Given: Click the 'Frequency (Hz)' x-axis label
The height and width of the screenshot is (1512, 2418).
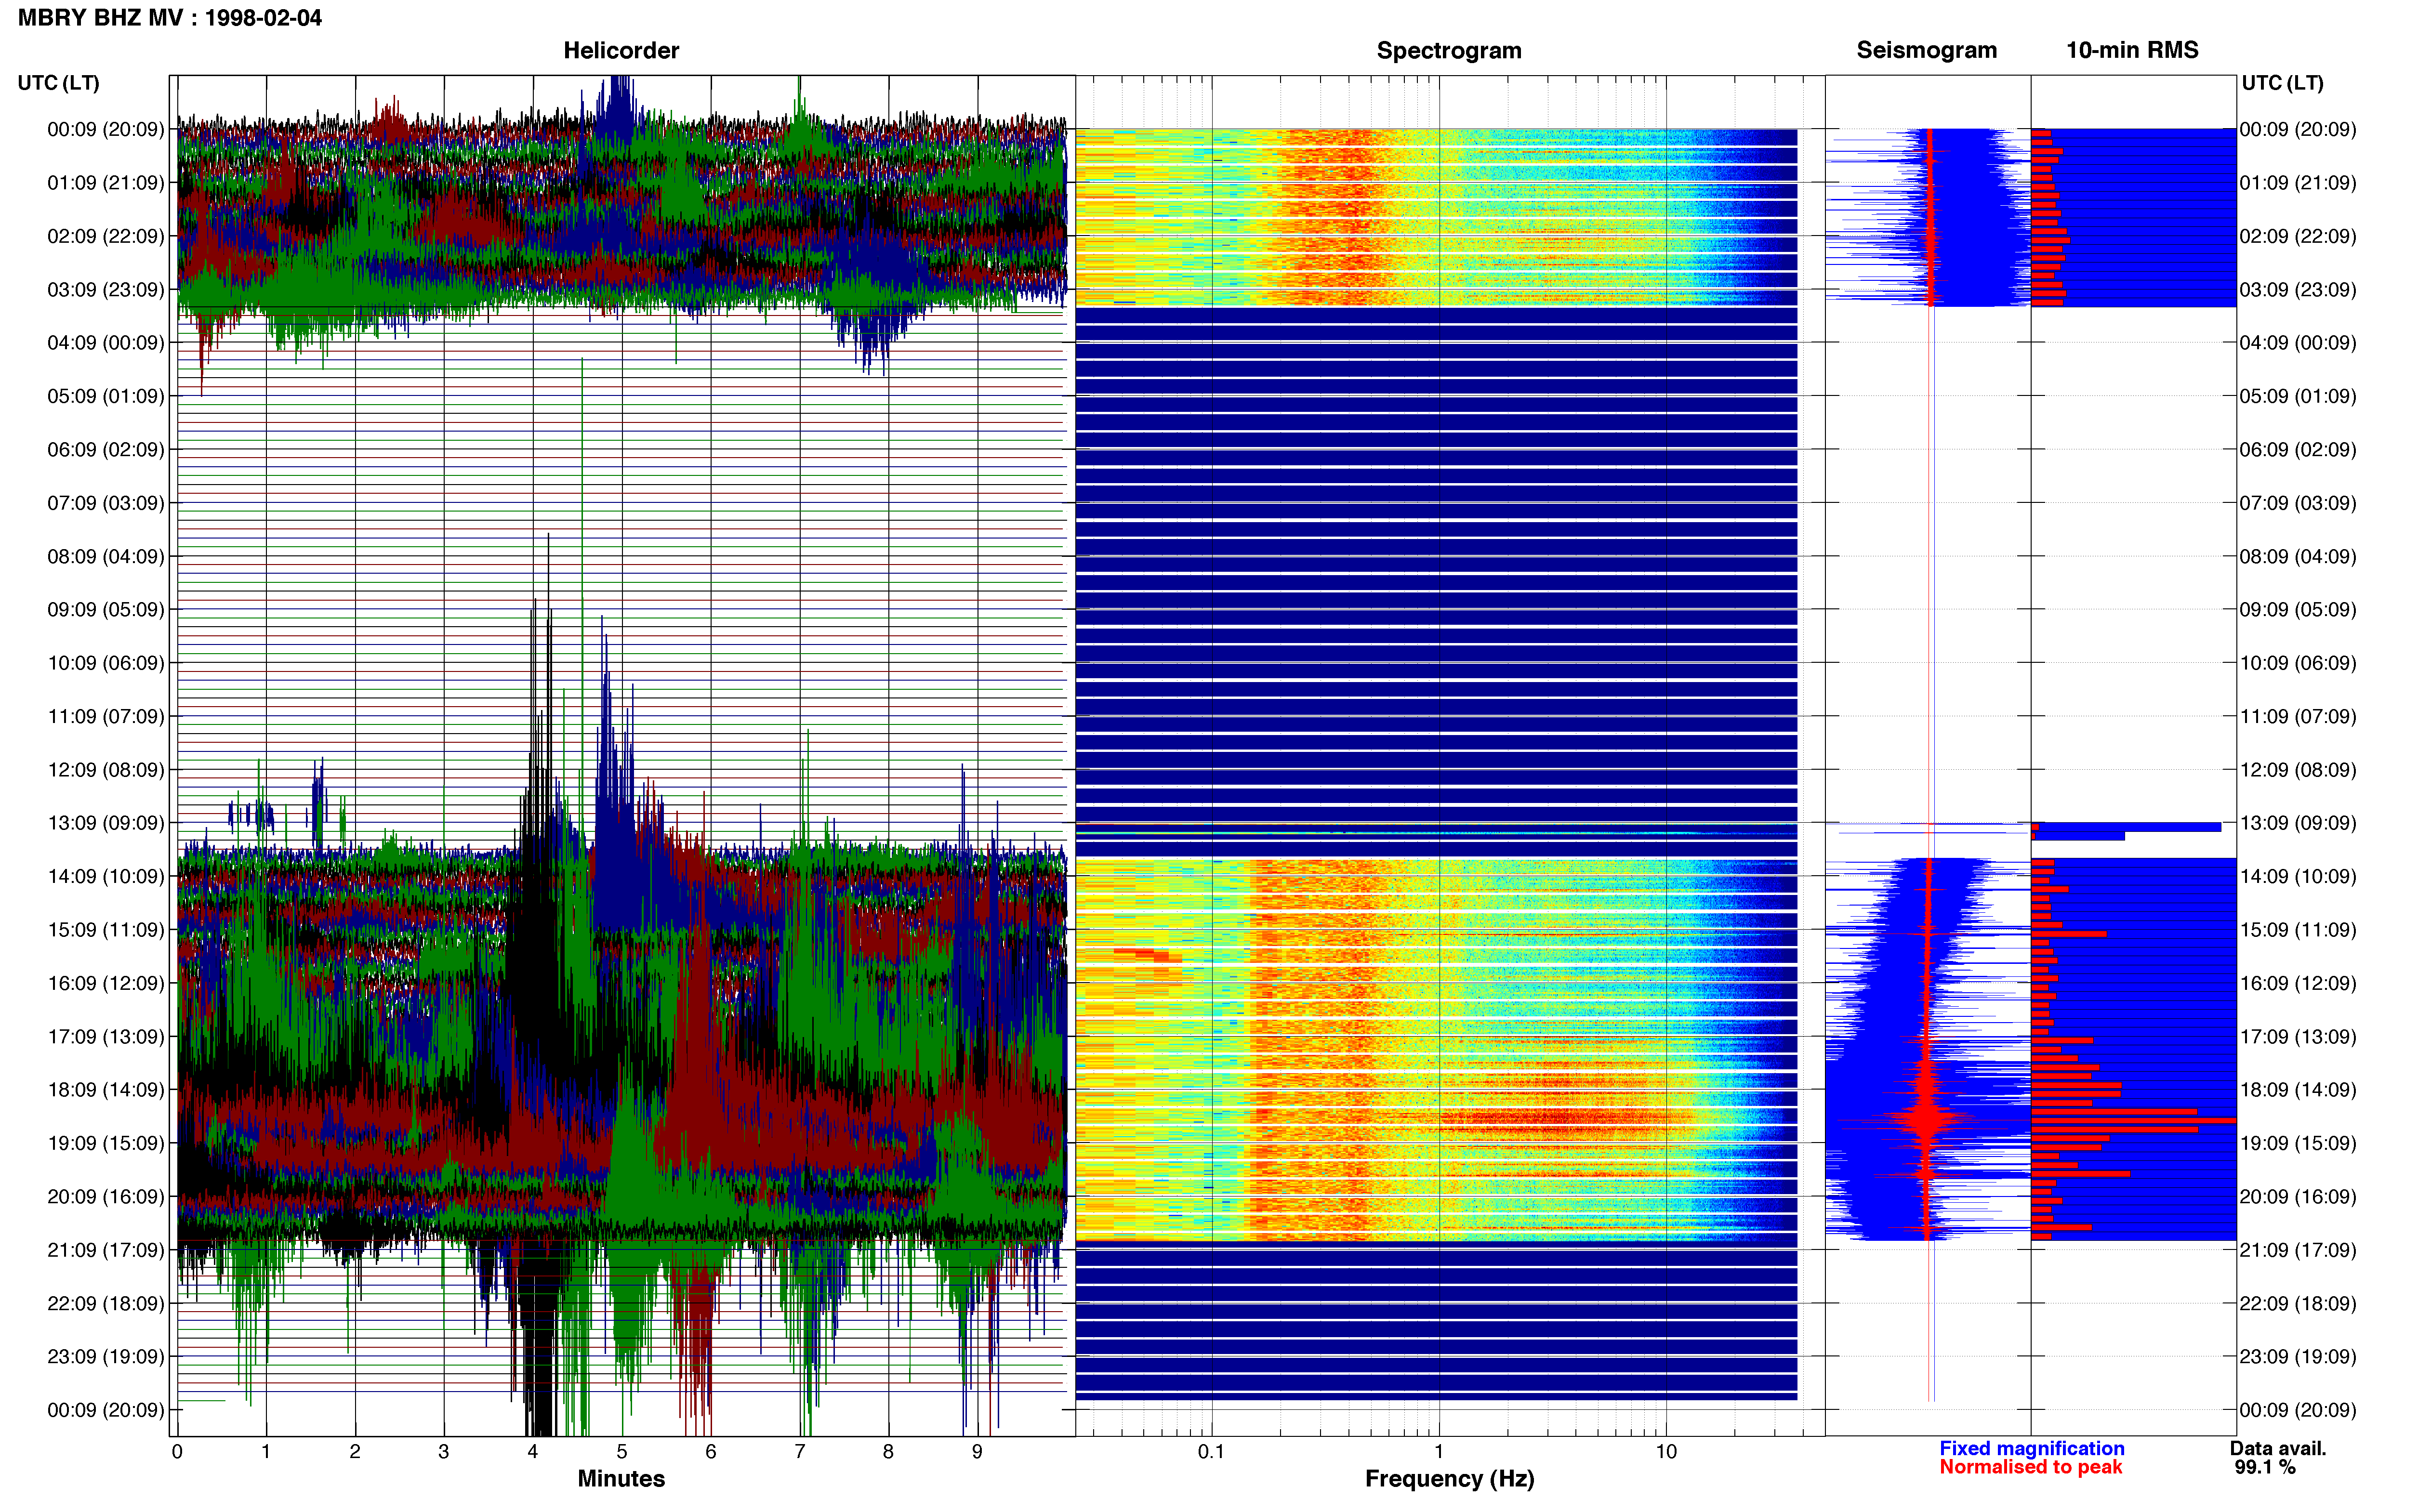Looking at the screenshot, I should point(1449,1479).
